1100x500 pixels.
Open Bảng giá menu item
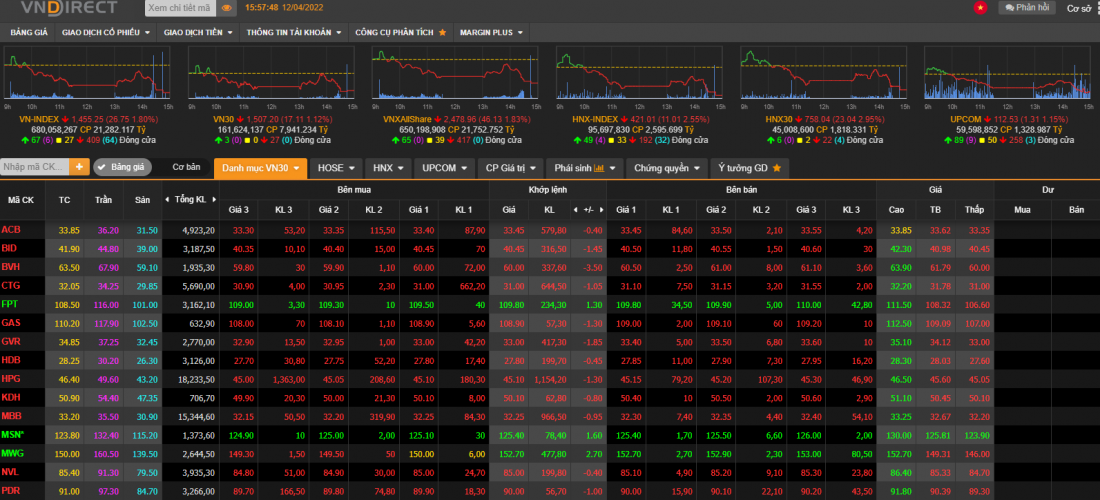pos(29,32)
